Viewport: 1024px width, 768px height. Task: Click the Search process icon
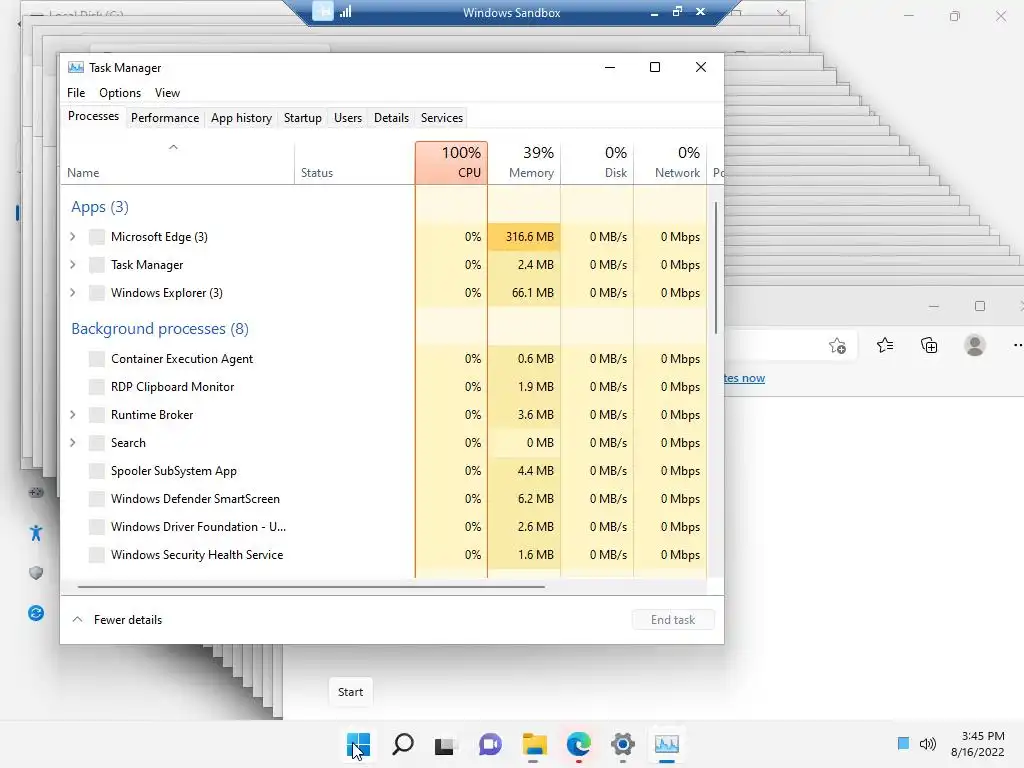pos(97,443)
